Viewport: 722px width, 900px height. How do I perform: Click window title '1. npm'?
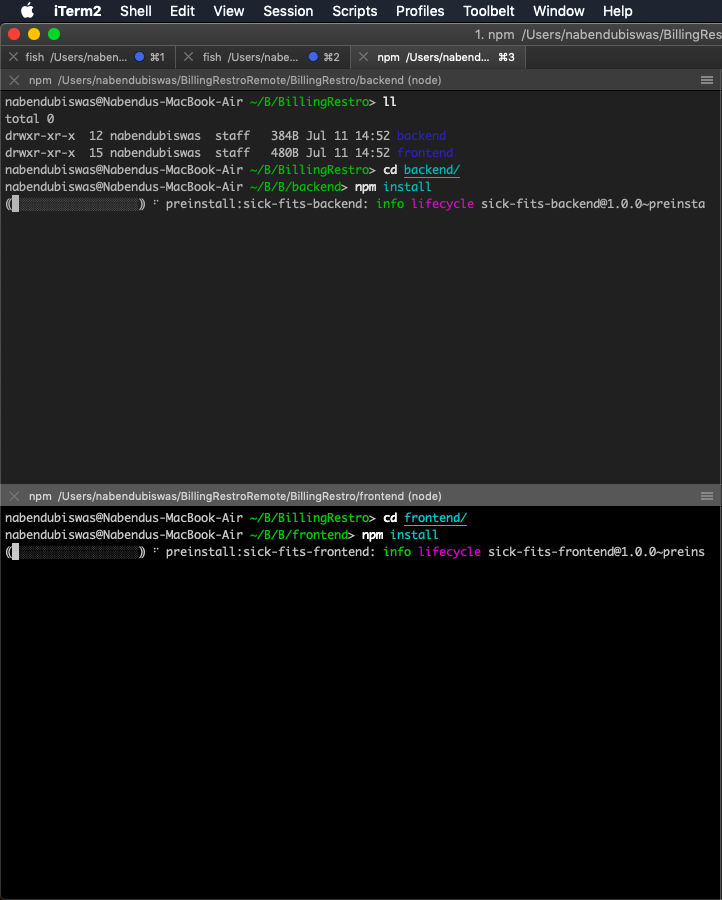494,34
